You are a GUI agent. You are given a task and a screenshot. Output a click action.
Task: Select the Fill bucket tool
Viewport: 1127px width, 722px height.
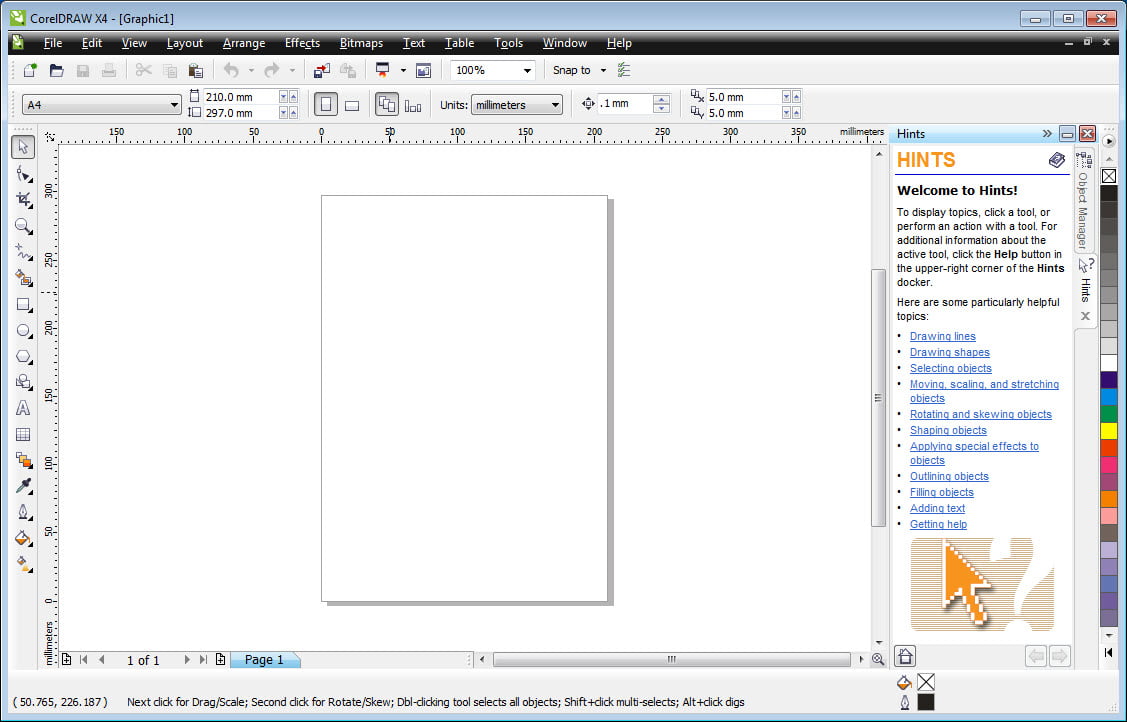(x=23, y=538)
